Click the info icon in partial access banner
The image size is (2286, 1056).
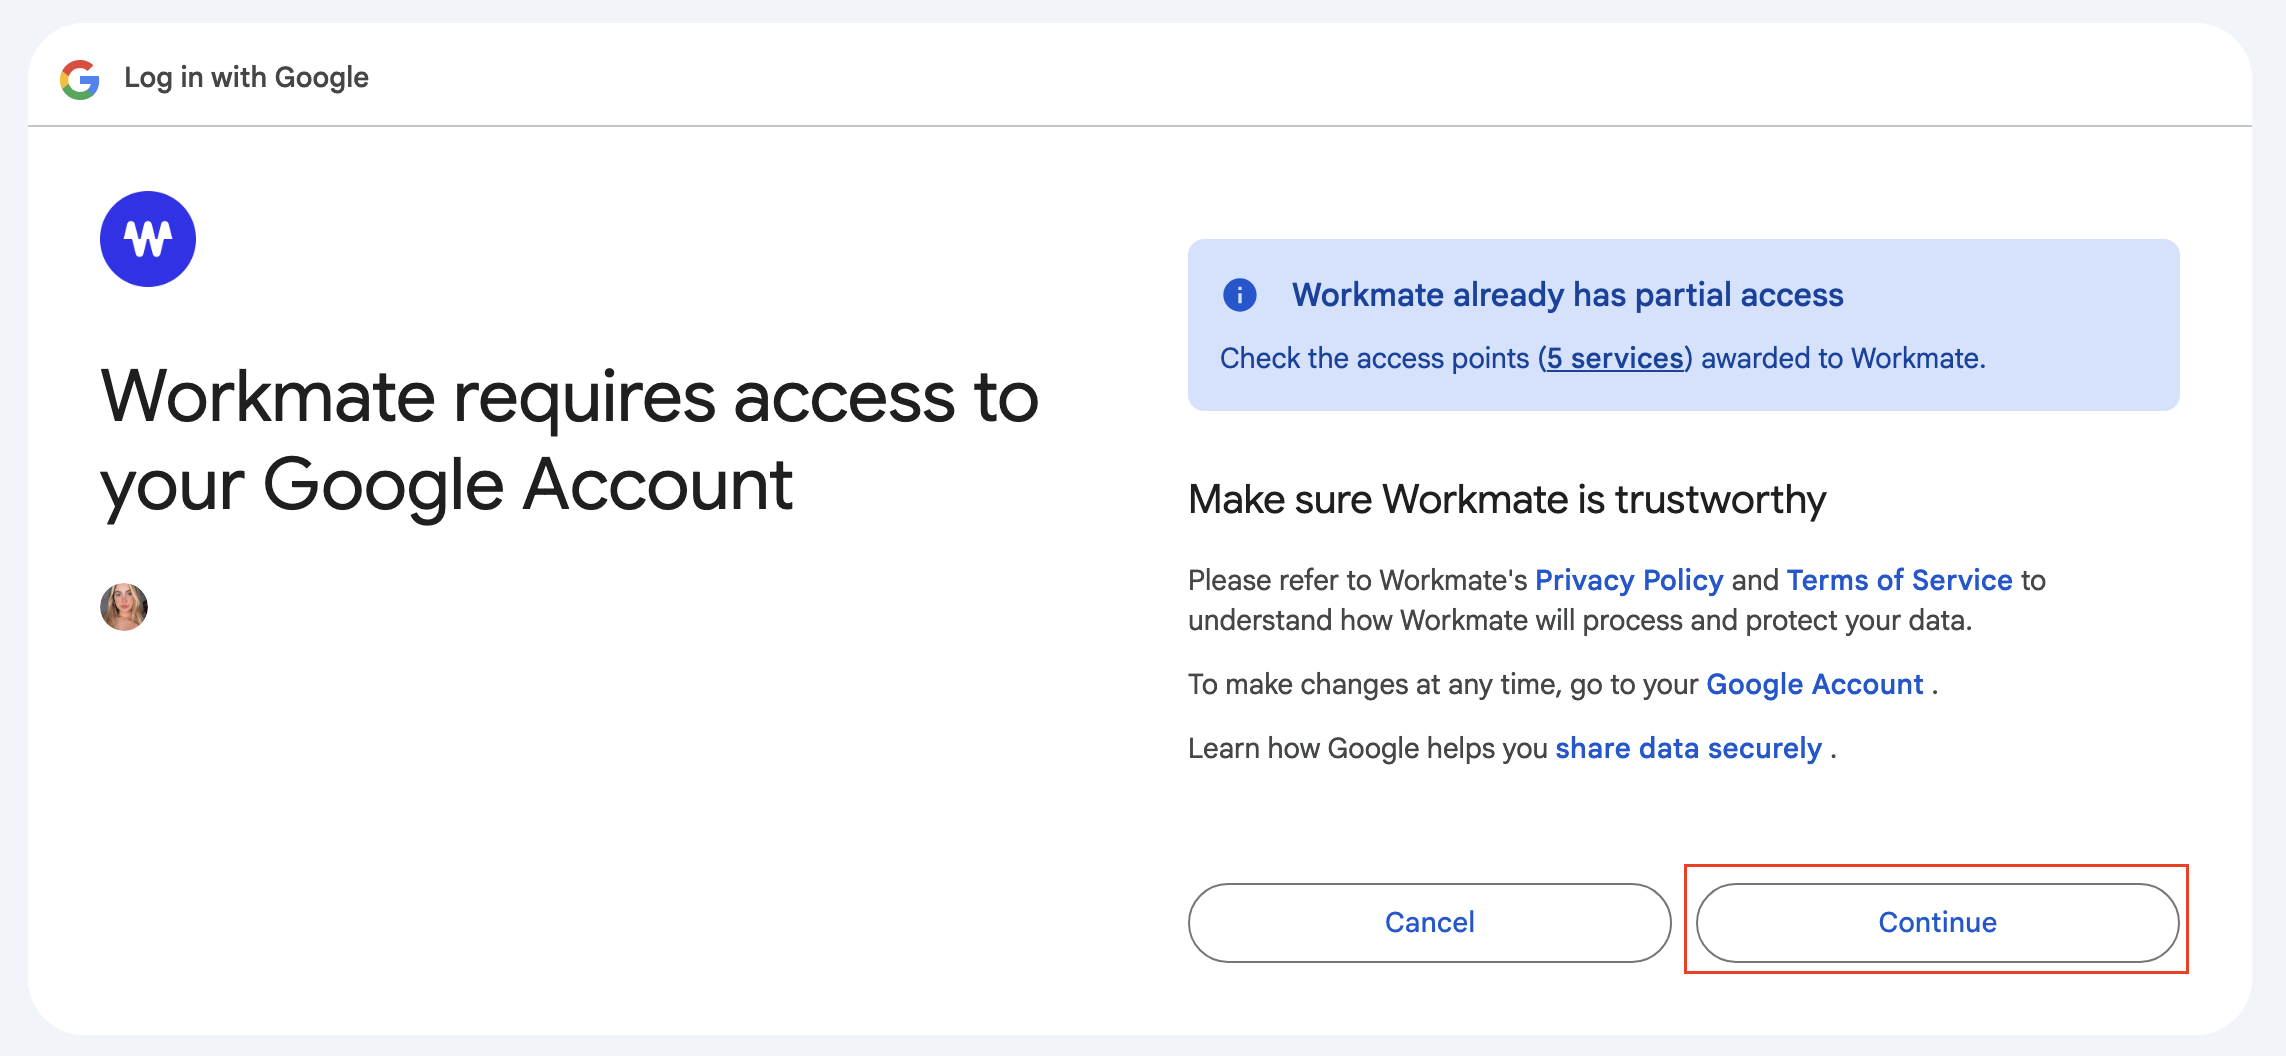click(1240, 295)
